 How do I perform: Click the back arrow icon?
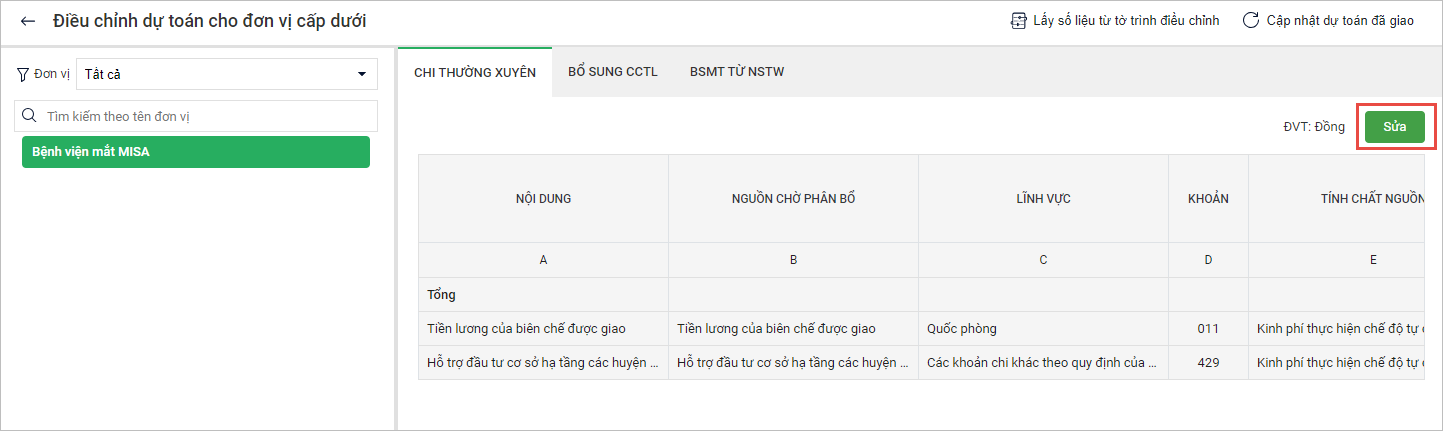[x=28, y=21]
